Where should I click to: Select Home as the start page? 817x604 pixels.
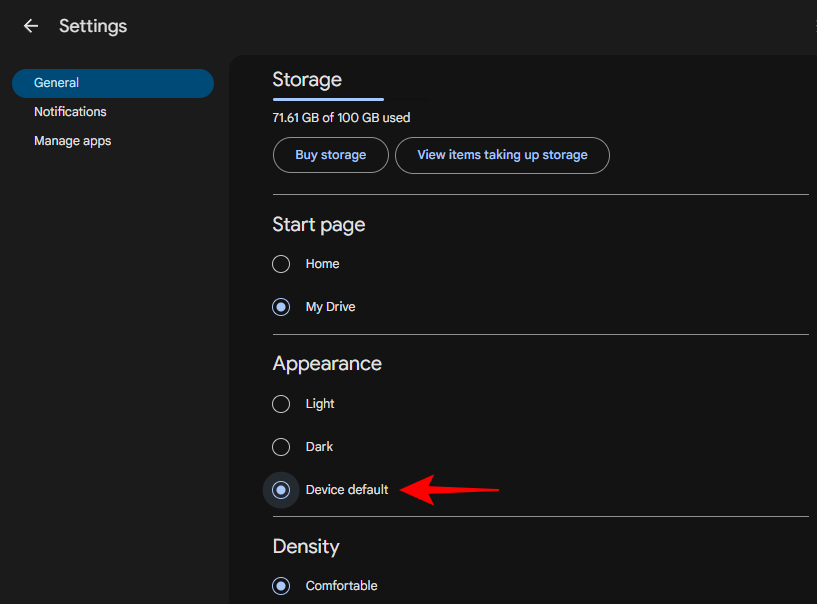tap(281, 264)
